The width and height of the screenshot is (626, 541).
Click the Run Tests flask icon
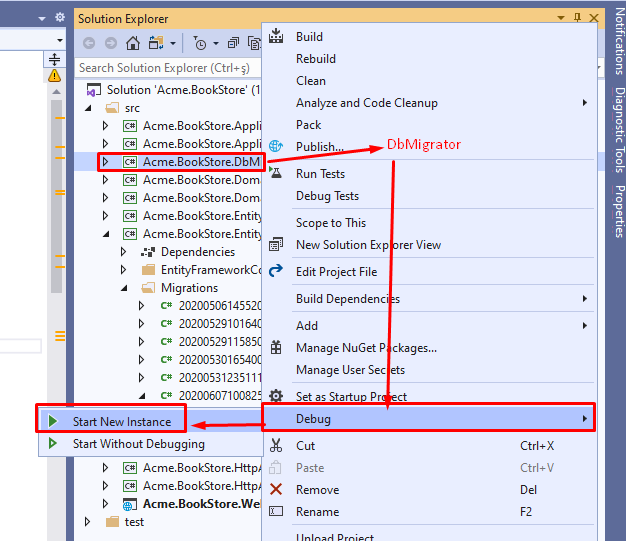276,174
